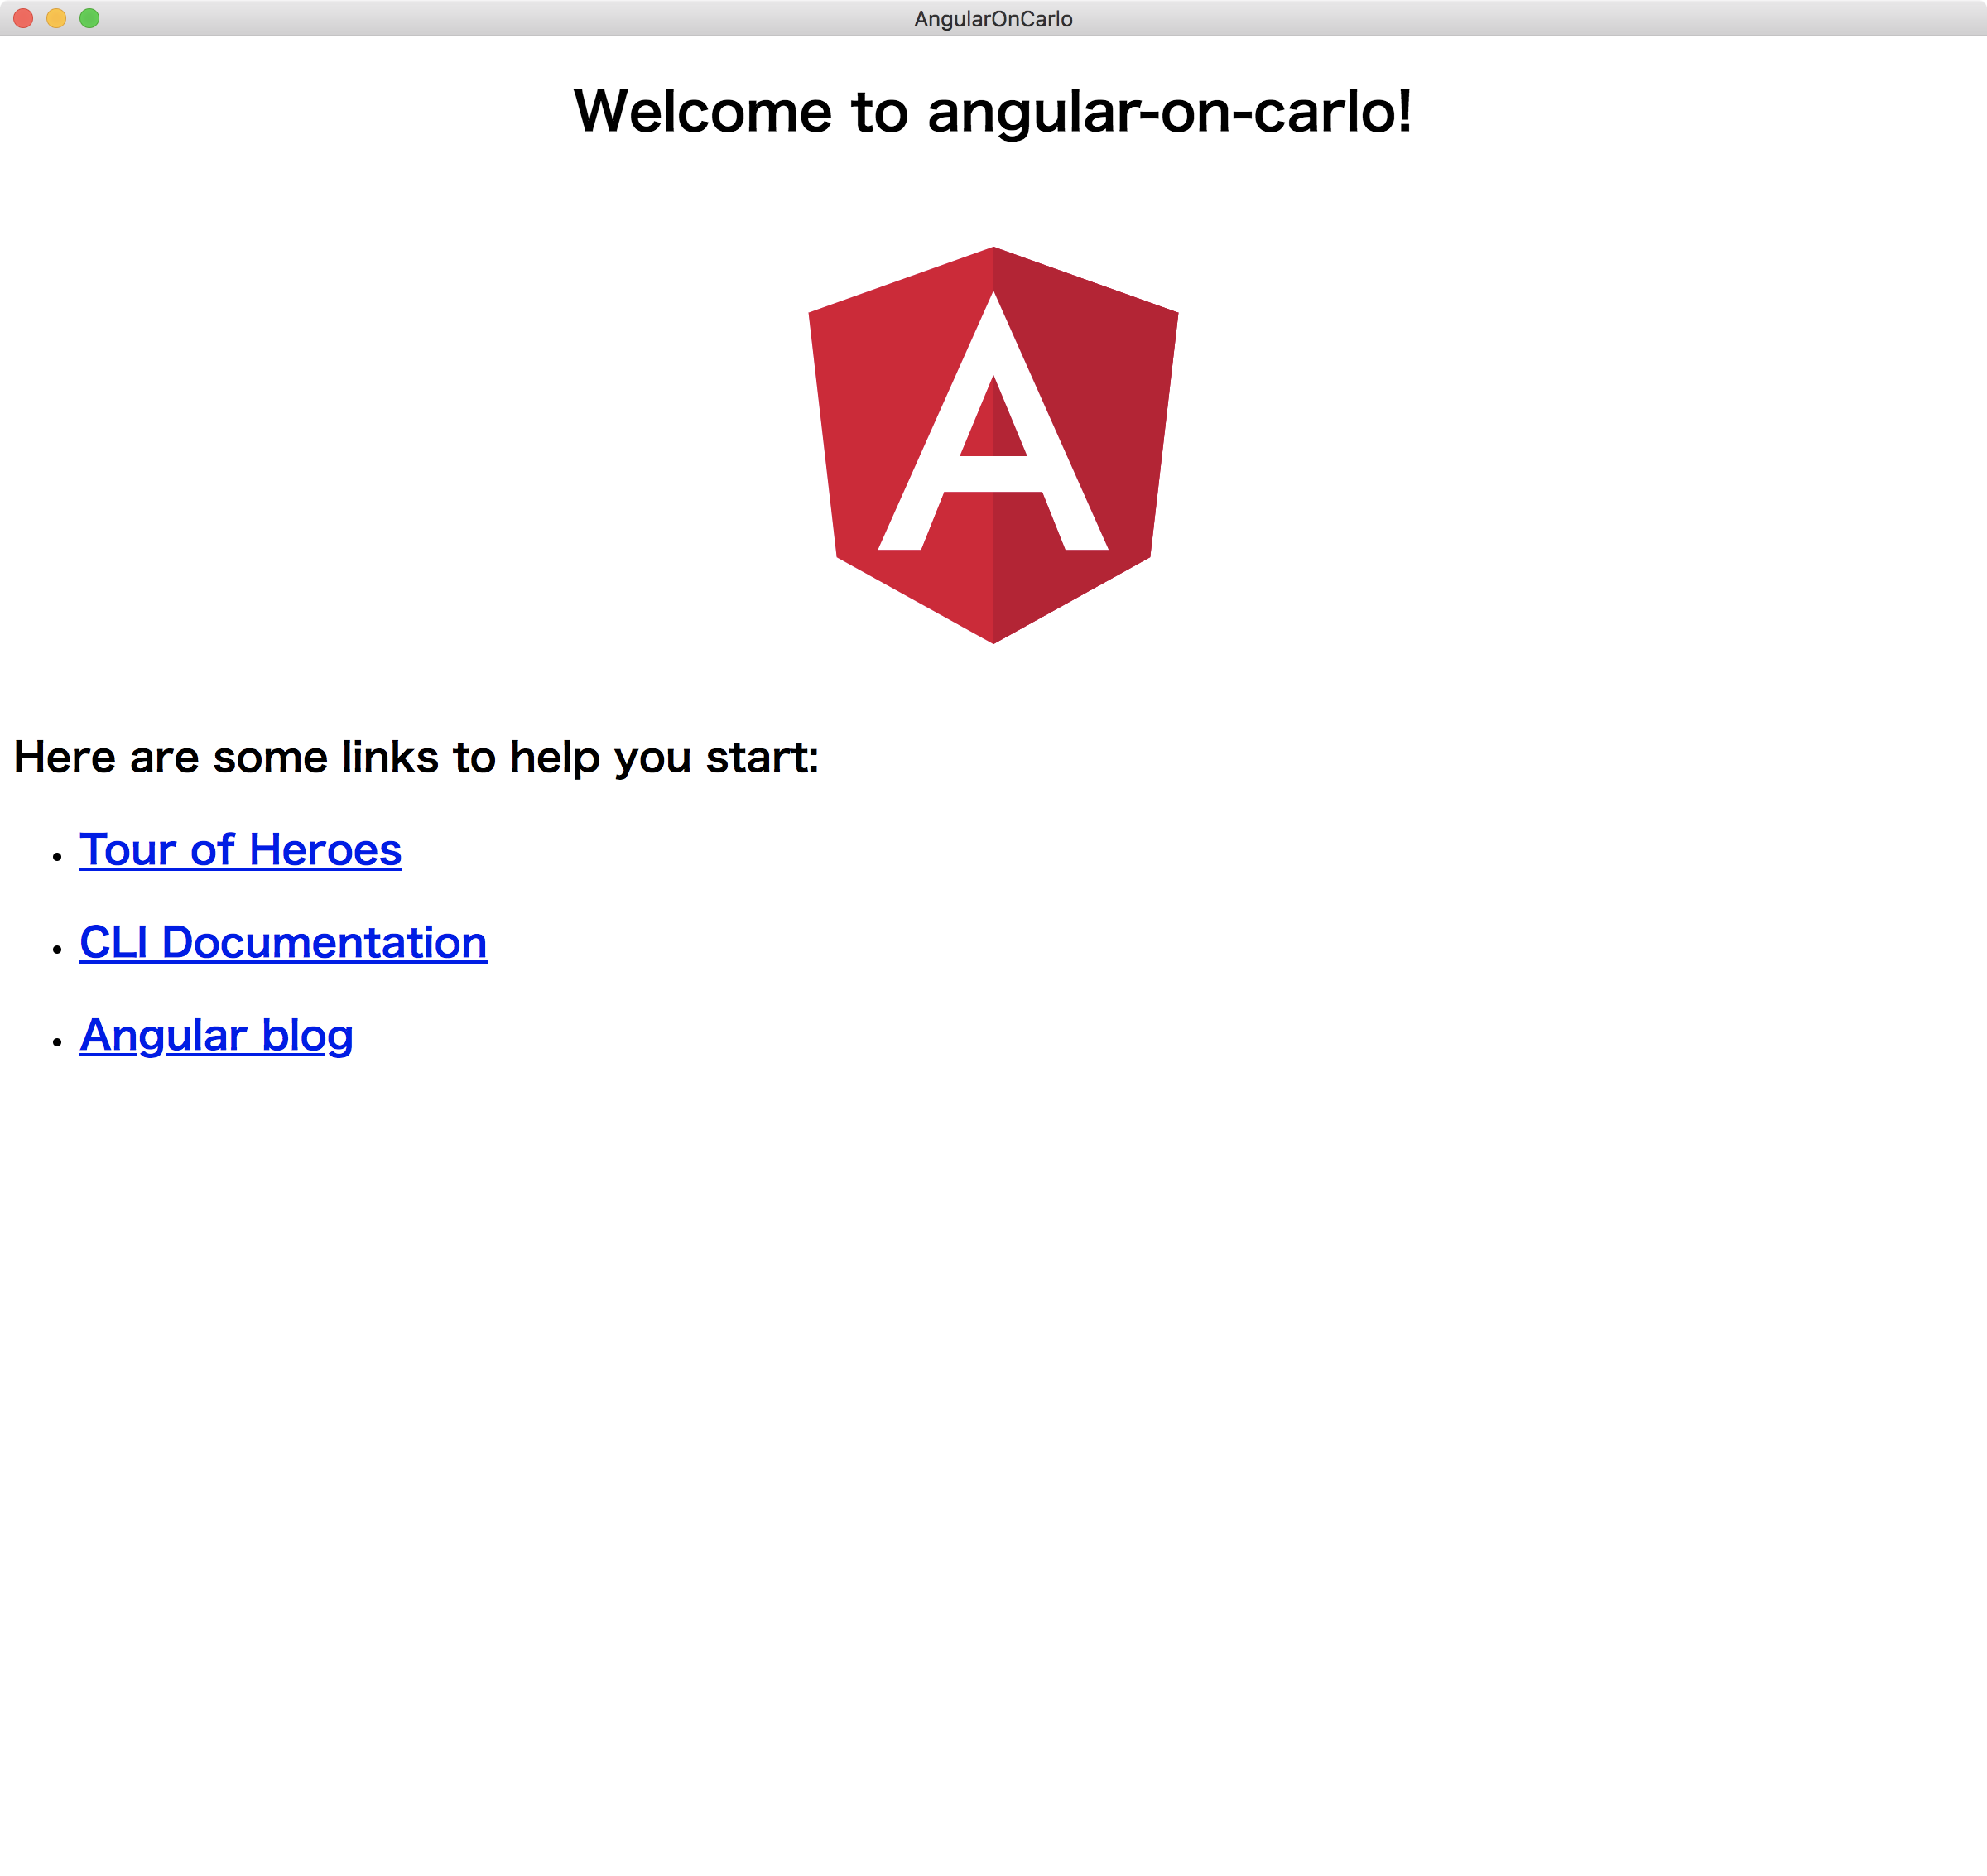Click the word 'Welcome' in the heading
The image size is (1987, 1876).
point(702,111)
